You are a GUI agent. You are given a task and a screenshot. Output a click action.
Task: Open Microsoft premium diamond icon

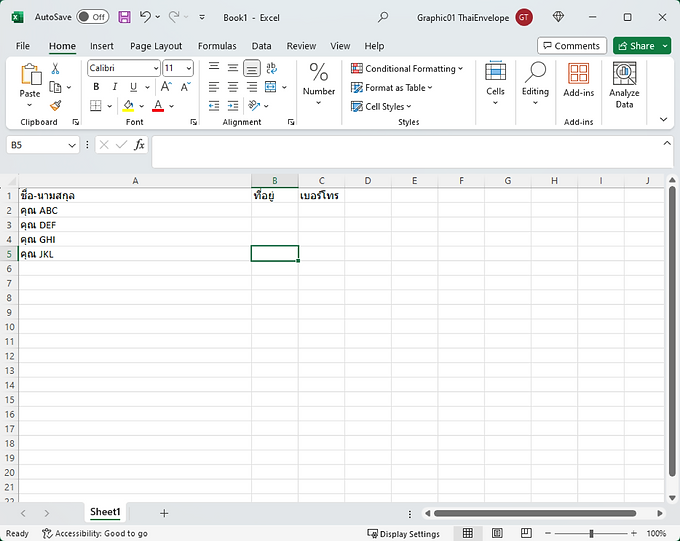[x=558, y=17]
